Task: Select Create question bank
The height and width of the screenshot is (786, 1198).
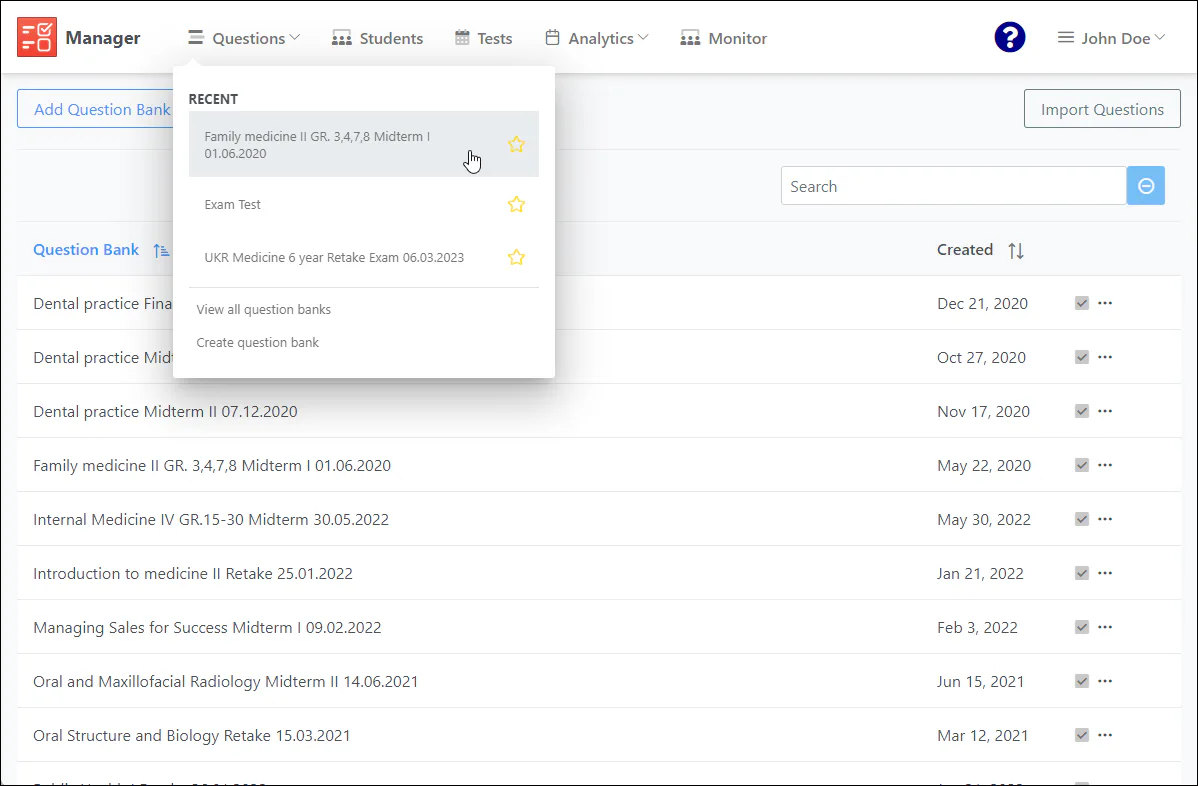Action: tap(257, 342)
